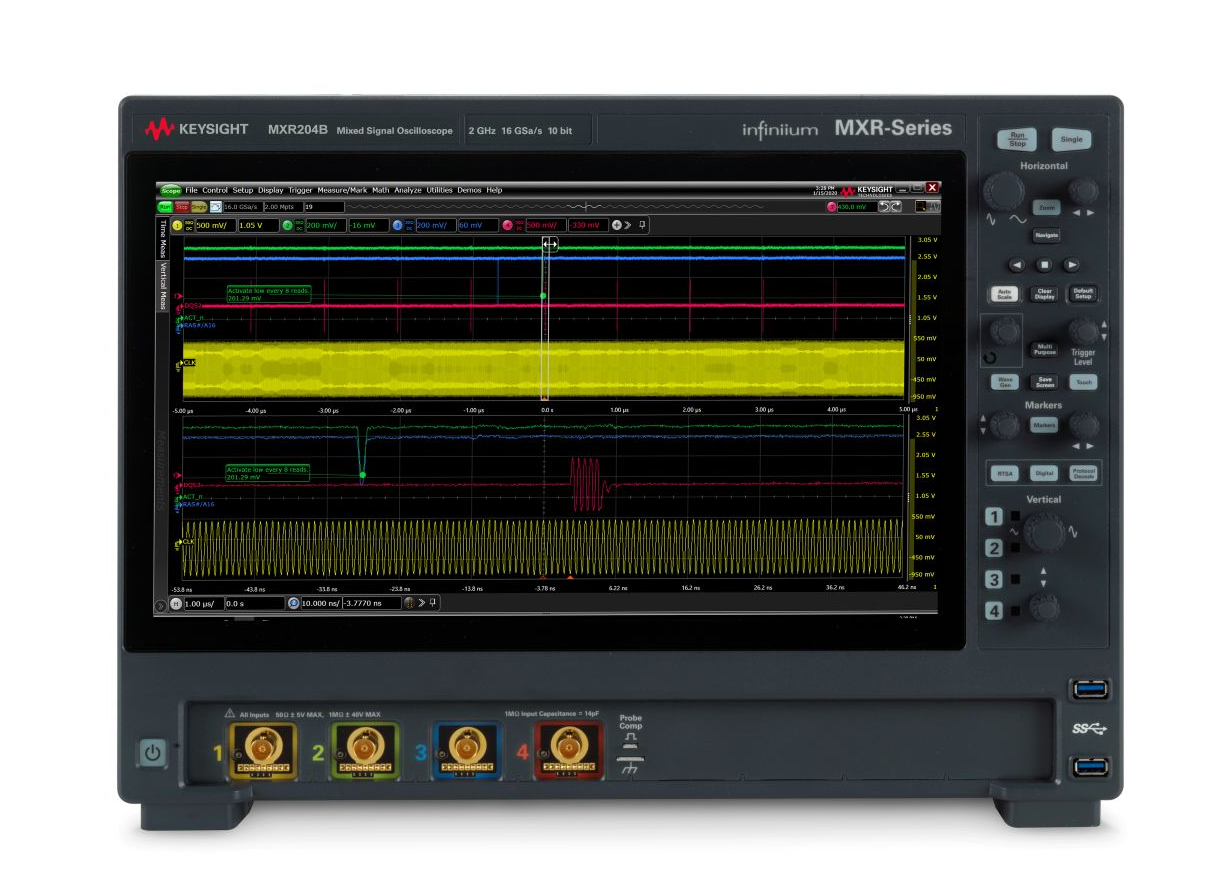This screenshot has height=894, width=1206.
Task: Click the zoom magnifier icon in horizontal bar
Action: tap(293, 604)
